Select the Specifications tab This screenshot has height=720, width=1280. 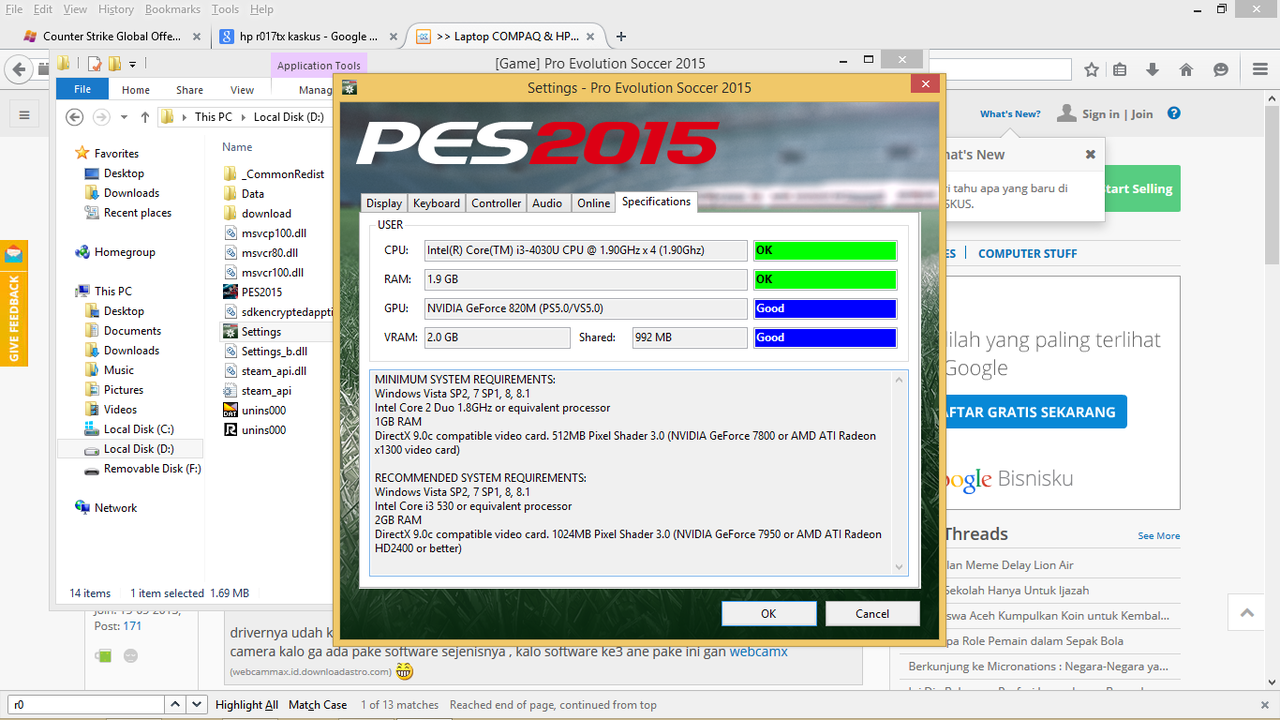[x=656, y=202]
